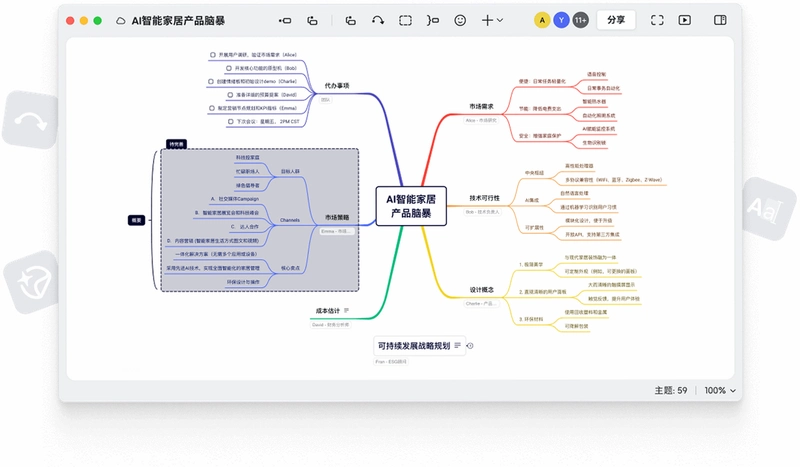Select the multi-protocol WiFi Zigbee Z-Wave topic
The height and width of the screenshot is (467, 800).
614,180
